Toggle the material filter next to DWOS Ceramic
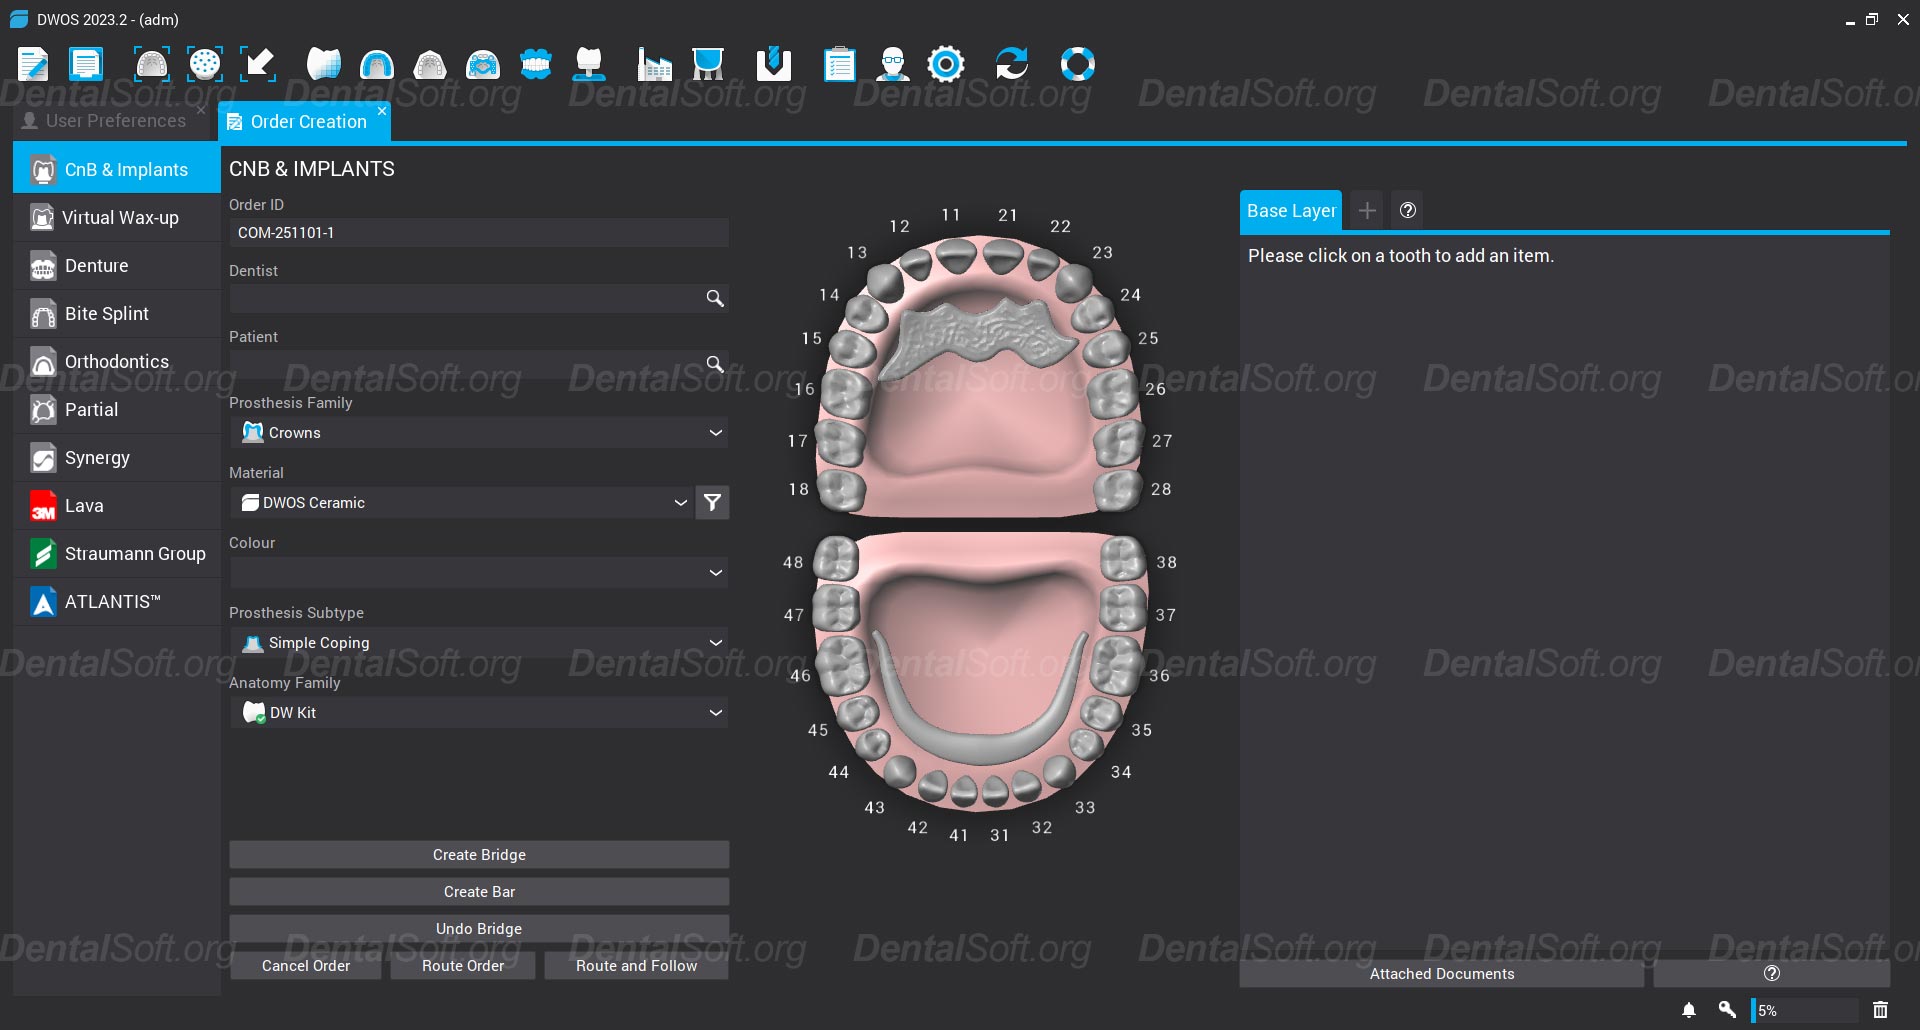The width and height of the screenshot is (1920, 1030). pos(712,503)
